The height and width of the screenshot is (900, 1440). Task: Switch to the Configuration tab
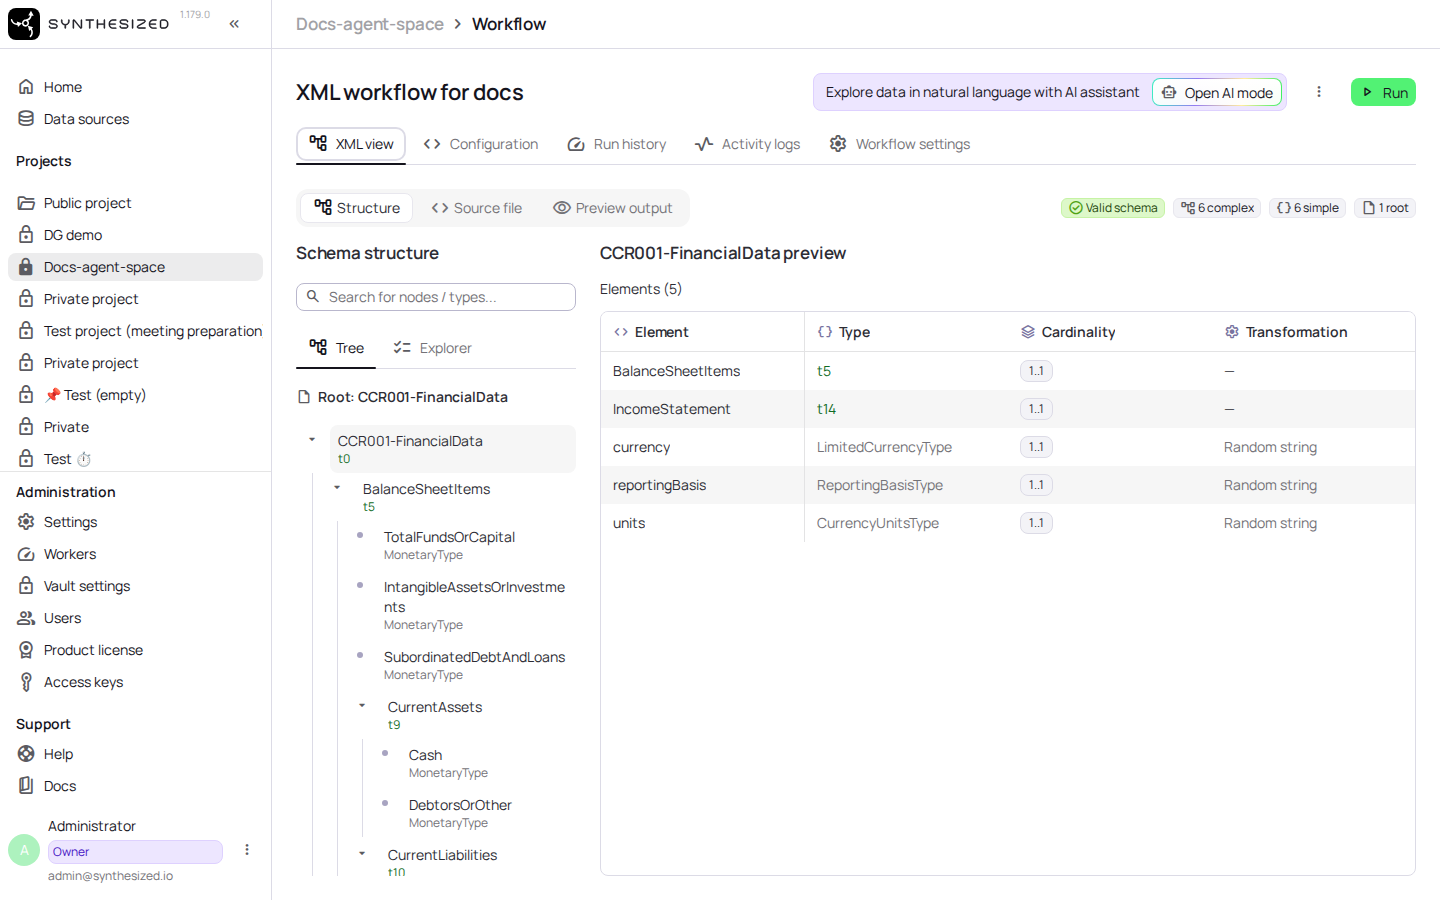[481, 144]
